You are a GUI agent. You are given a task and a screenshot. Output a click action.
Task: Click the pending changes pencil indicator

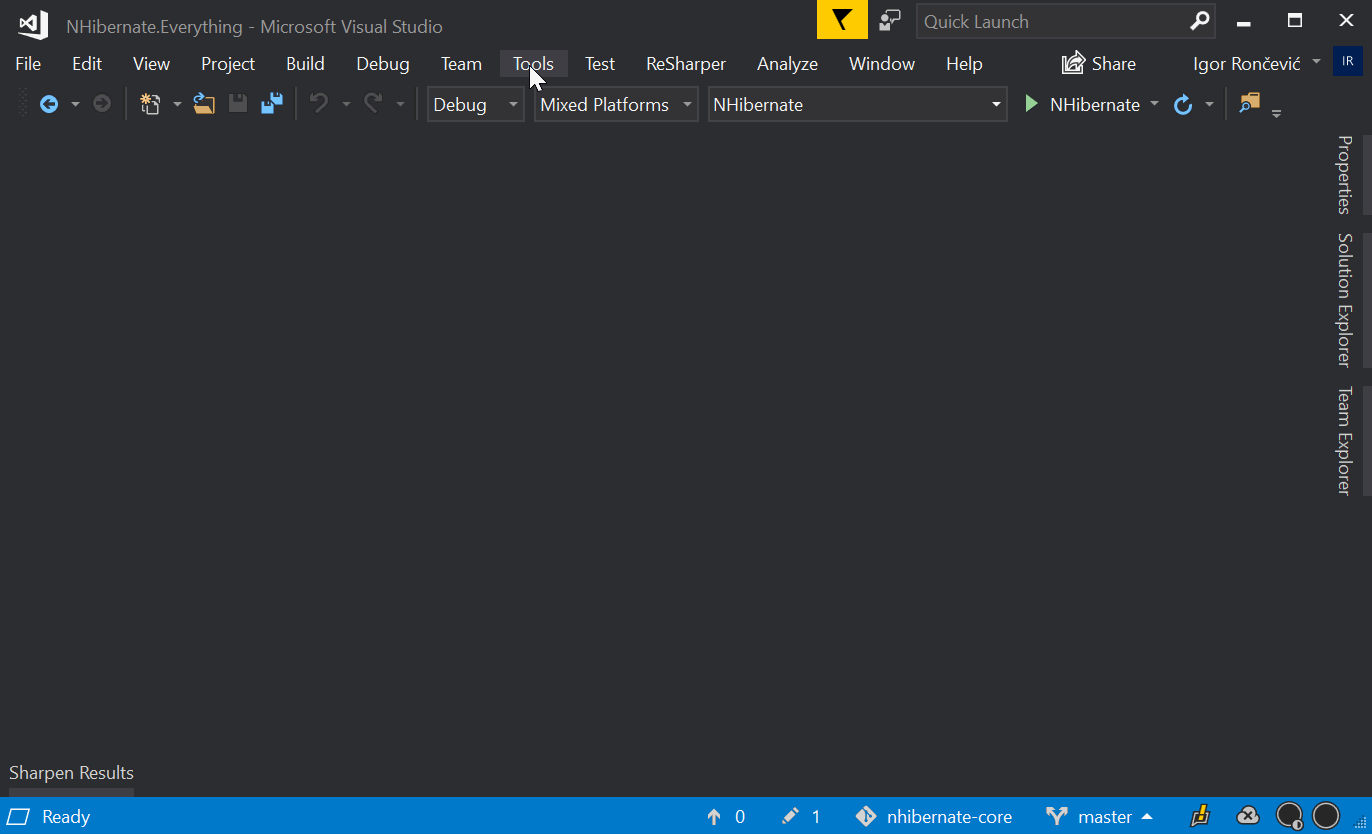click(790, 816)
